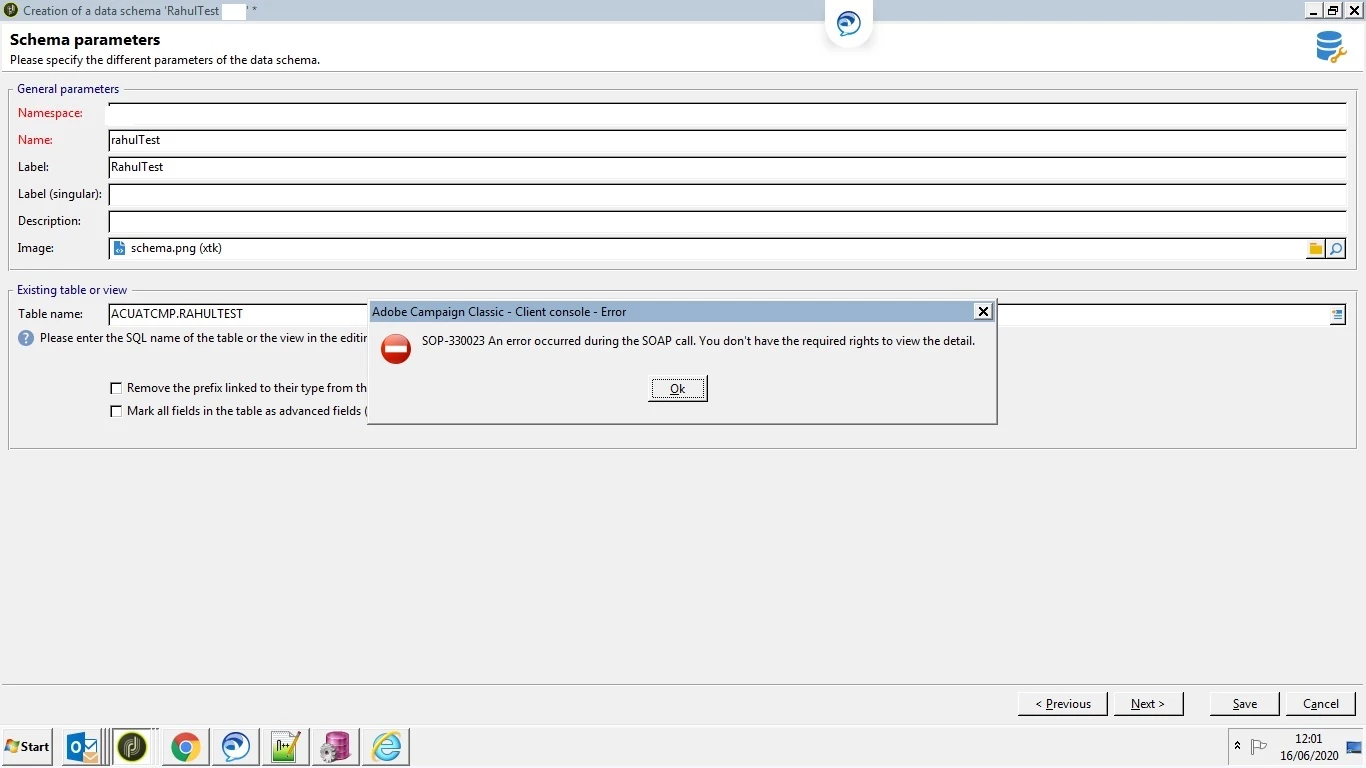Click the Cancel button
The width and height of the screenshot is (1366, 768).
[1321, 704]
